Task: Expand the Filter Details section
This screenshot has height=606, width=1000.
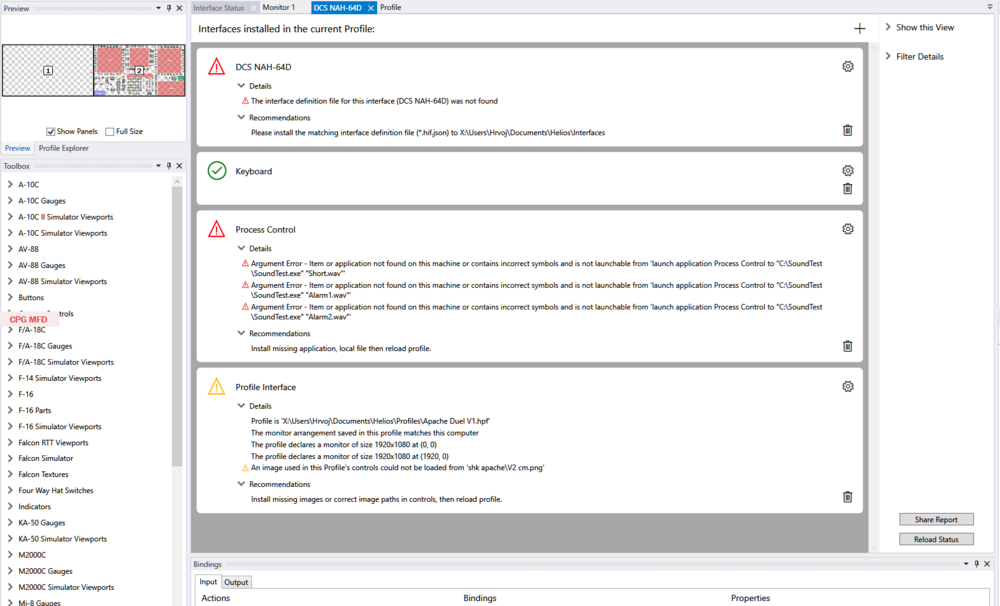Action: point(888,57)
